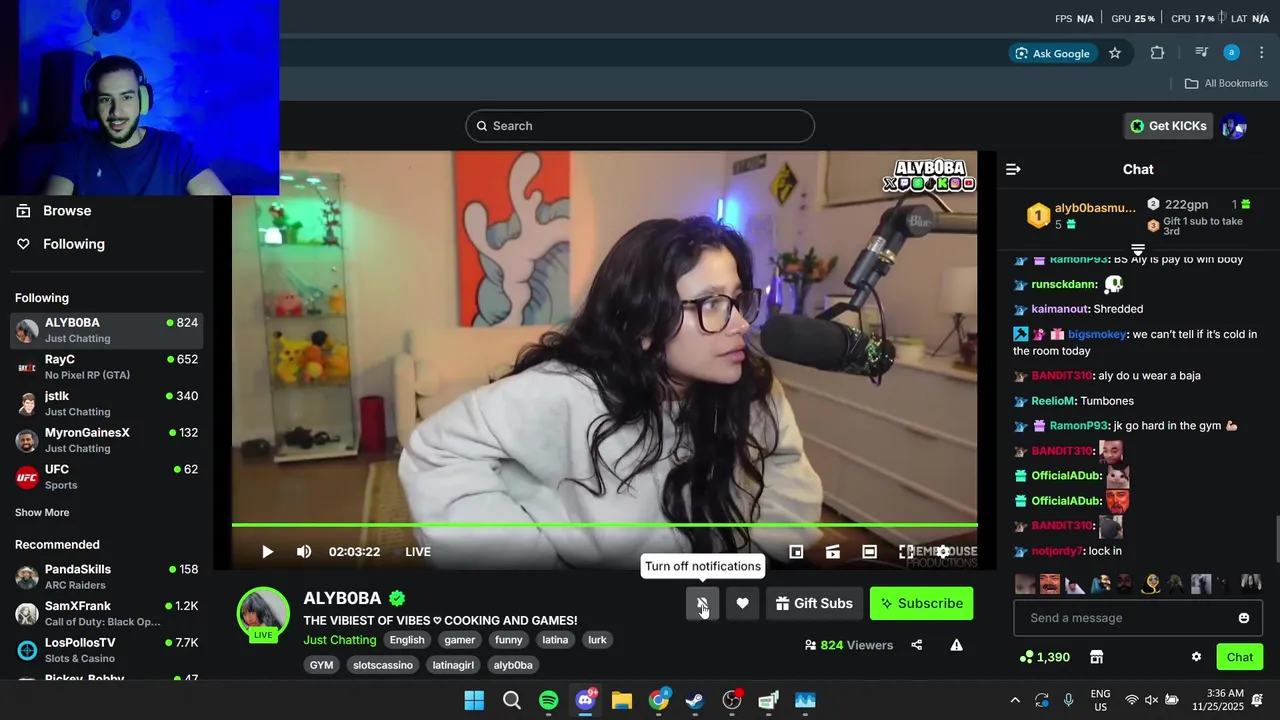Click the Gift Subs button
Screen dimensions: 1280x720
814,603
